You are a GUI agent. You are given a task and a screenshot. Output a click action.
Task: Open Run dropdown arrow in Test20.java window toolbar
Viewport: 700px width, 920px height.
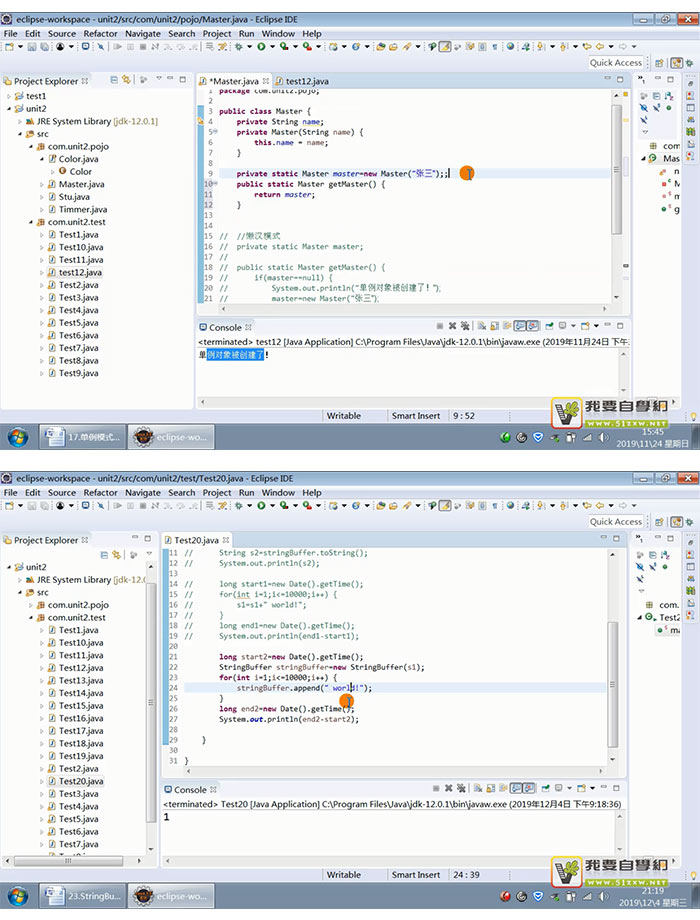[272, 505]
